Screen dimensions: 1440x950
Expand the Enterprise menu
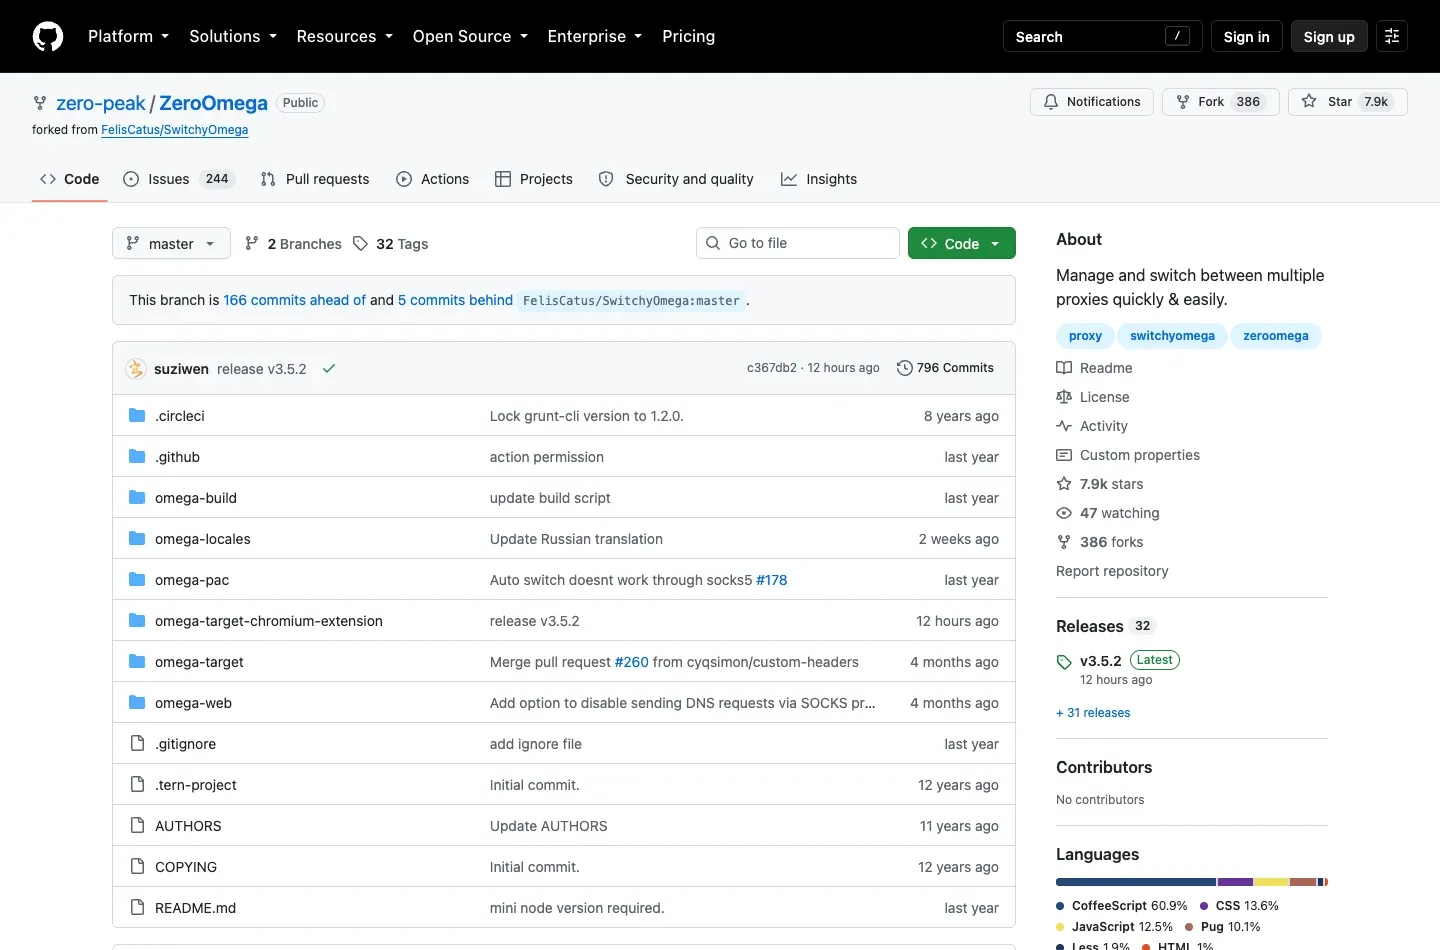tap(594, 36)
